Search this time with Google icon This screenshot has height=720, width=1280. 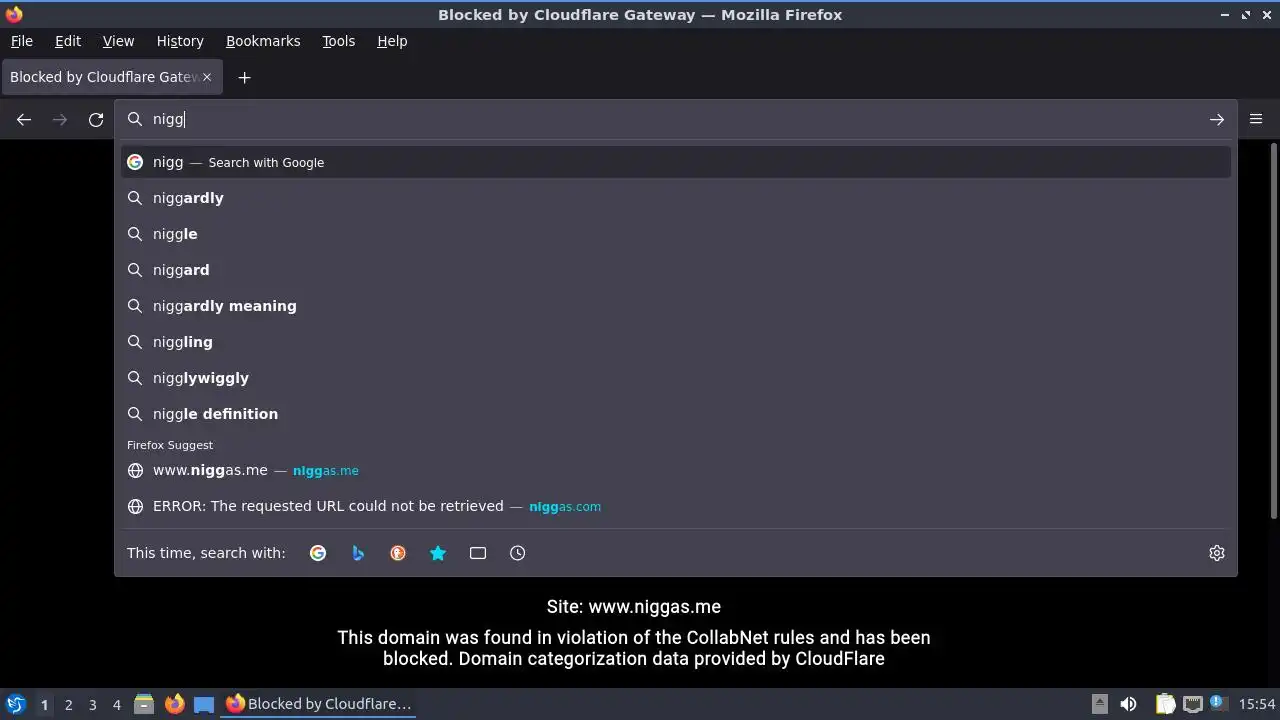coord(318,553)
